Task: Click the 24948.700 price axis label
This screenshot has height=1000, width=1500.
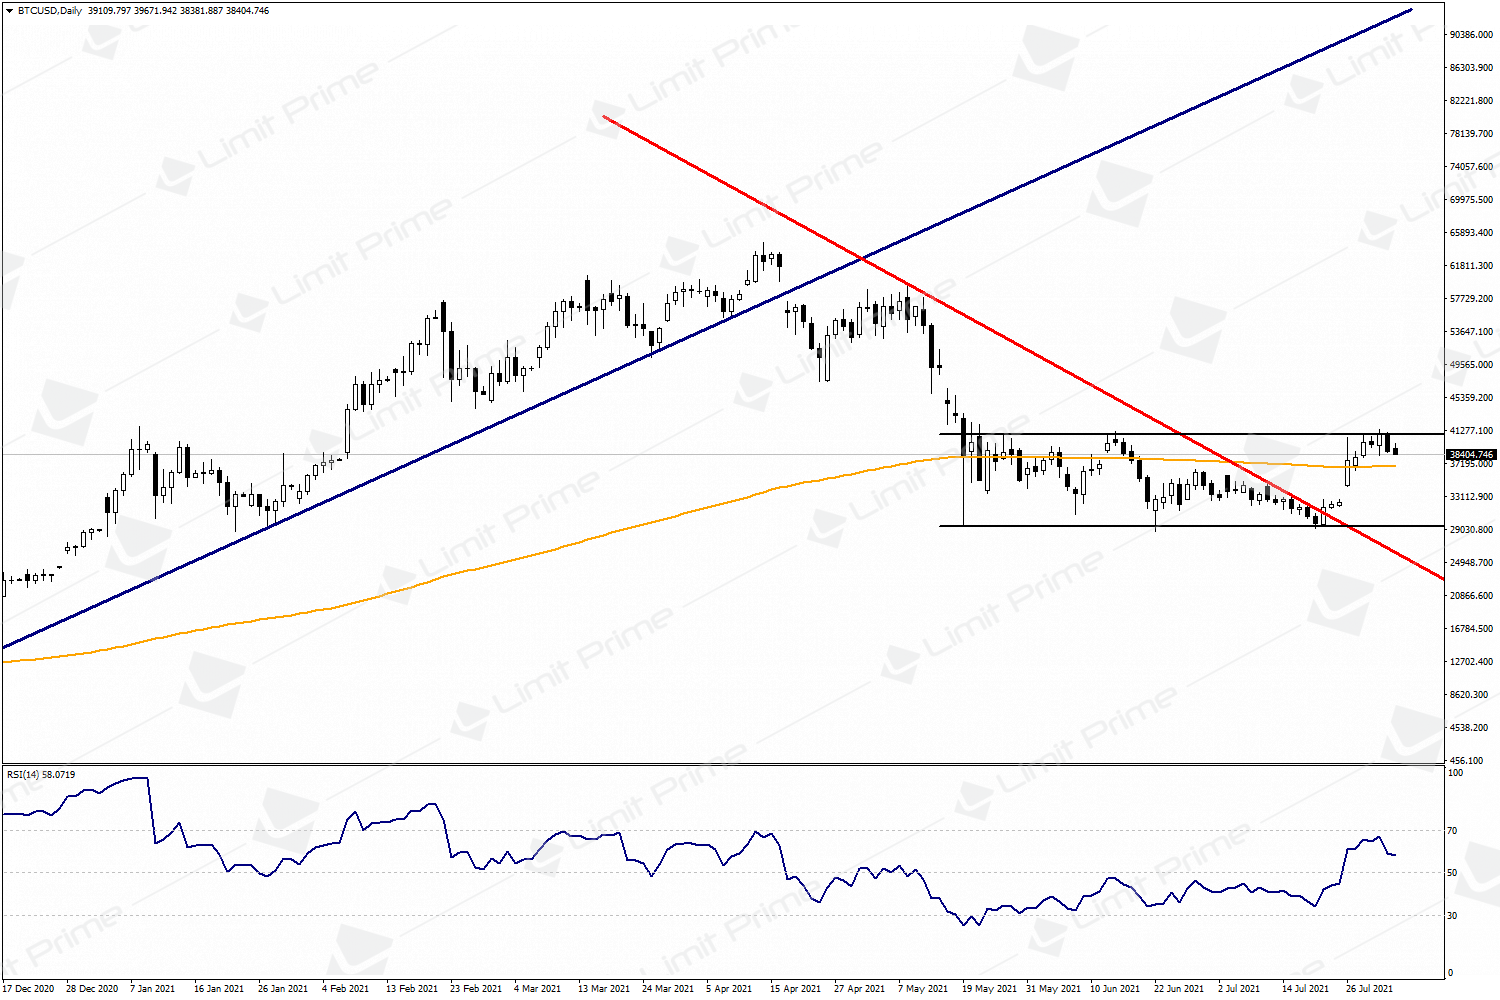Action: [1472, 563]
